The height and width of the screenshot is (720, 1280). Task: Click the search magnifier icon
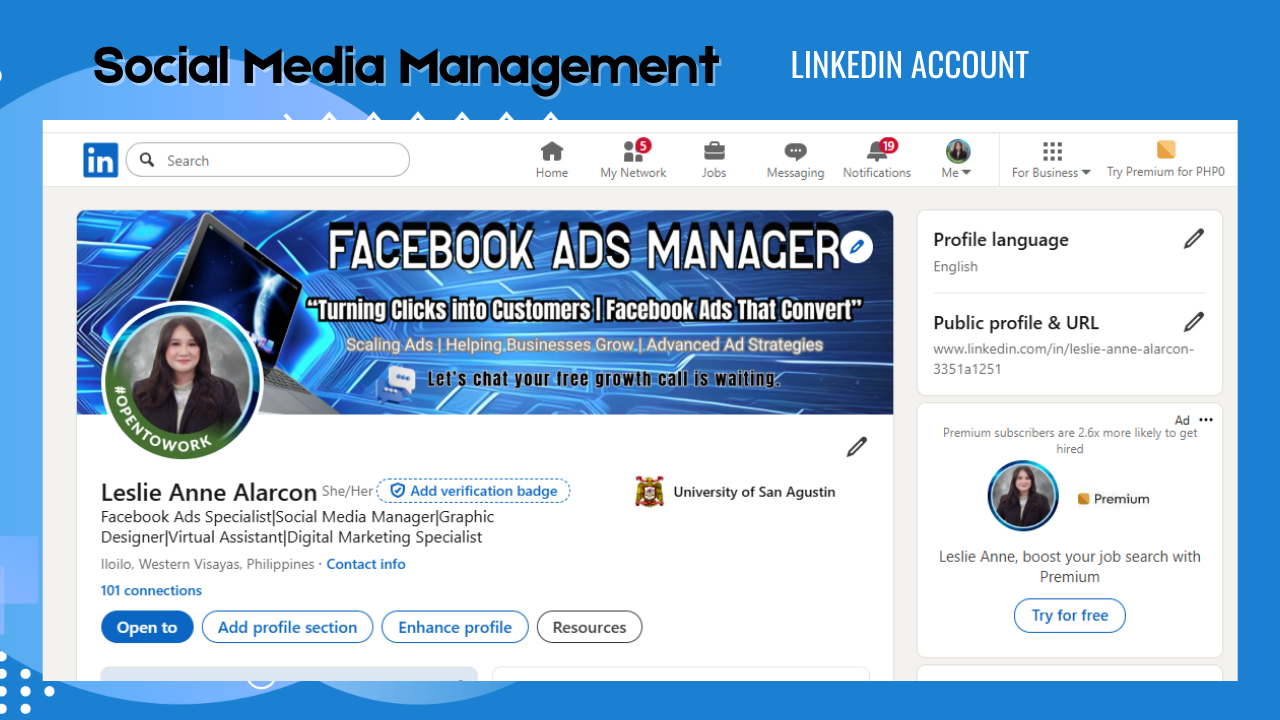(147, 160)
